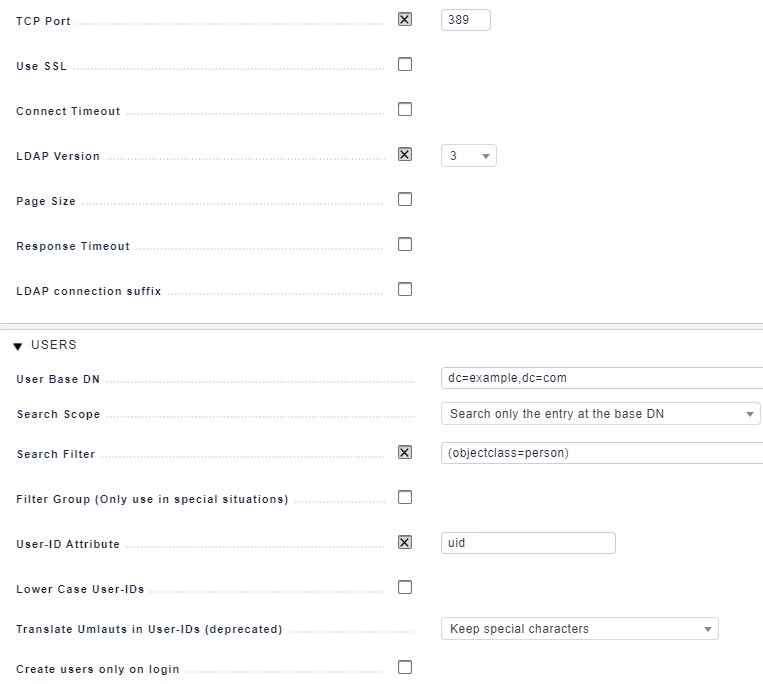Click the User Base DN field

pyautogui.click(x=602, y=378)
